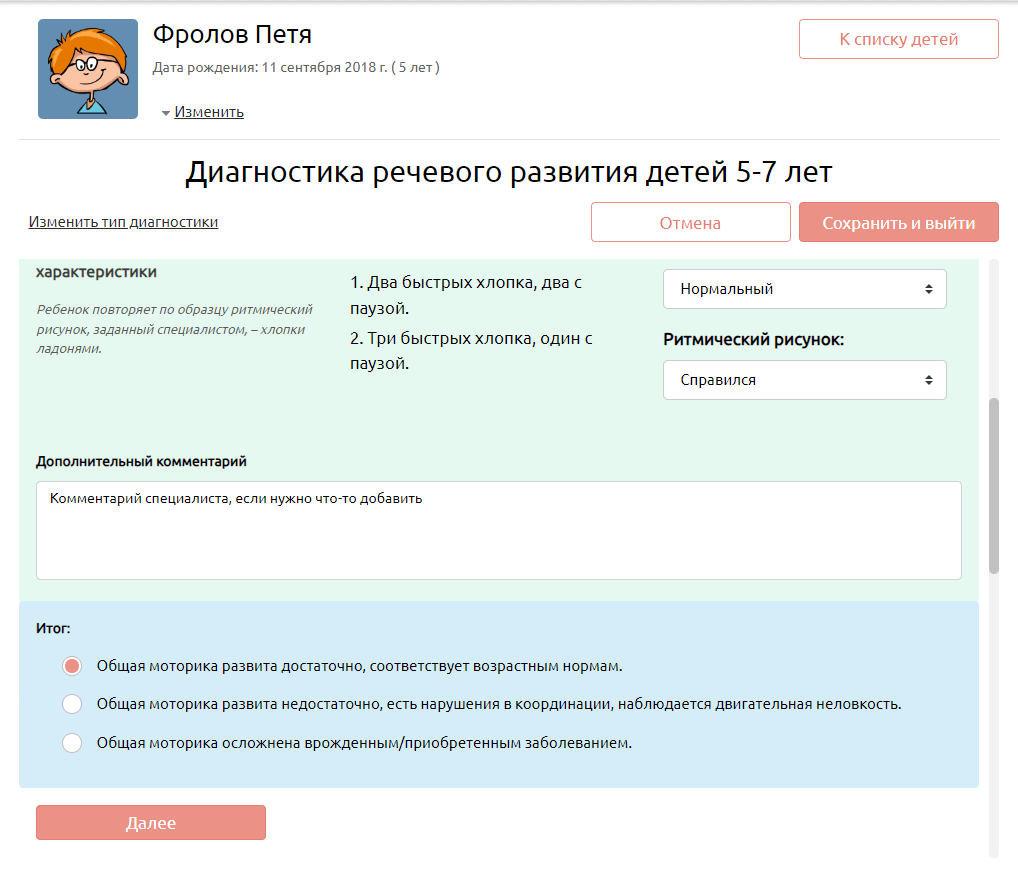Screen dimensions: 1018x883
Task: Click the Диагностика речевого развития heading
Action: [508, 172]
